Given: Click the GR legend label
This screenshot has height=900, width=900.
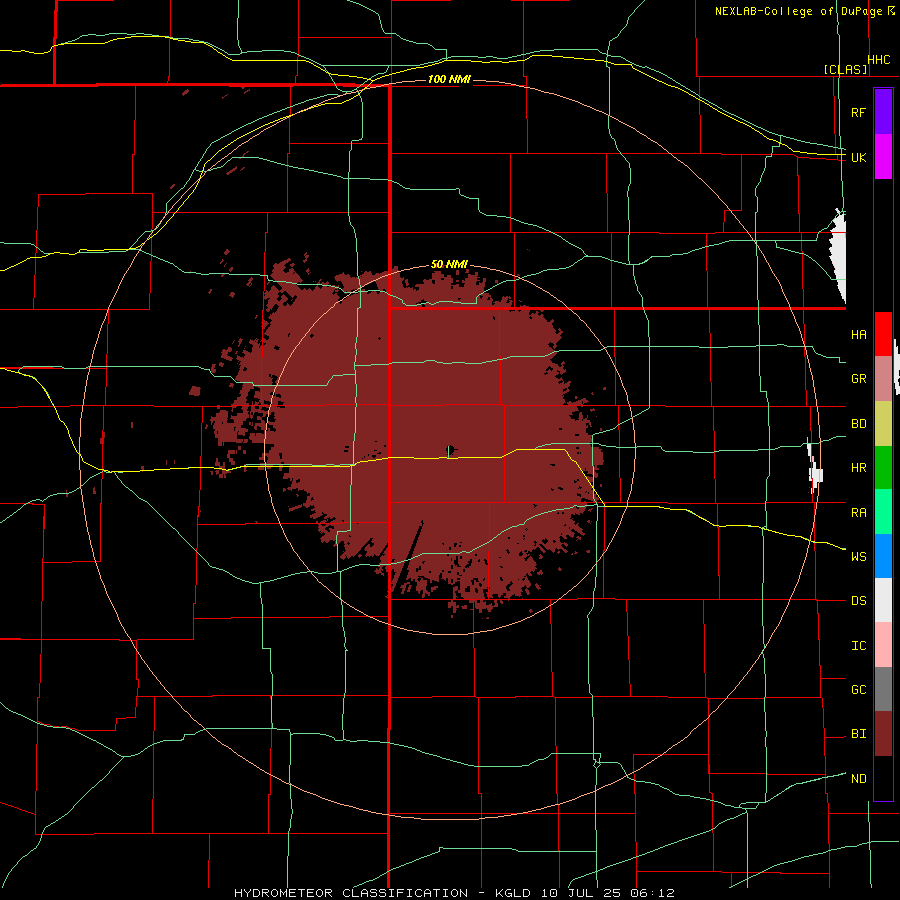Looking at the screenshot, I should point(858,379).
